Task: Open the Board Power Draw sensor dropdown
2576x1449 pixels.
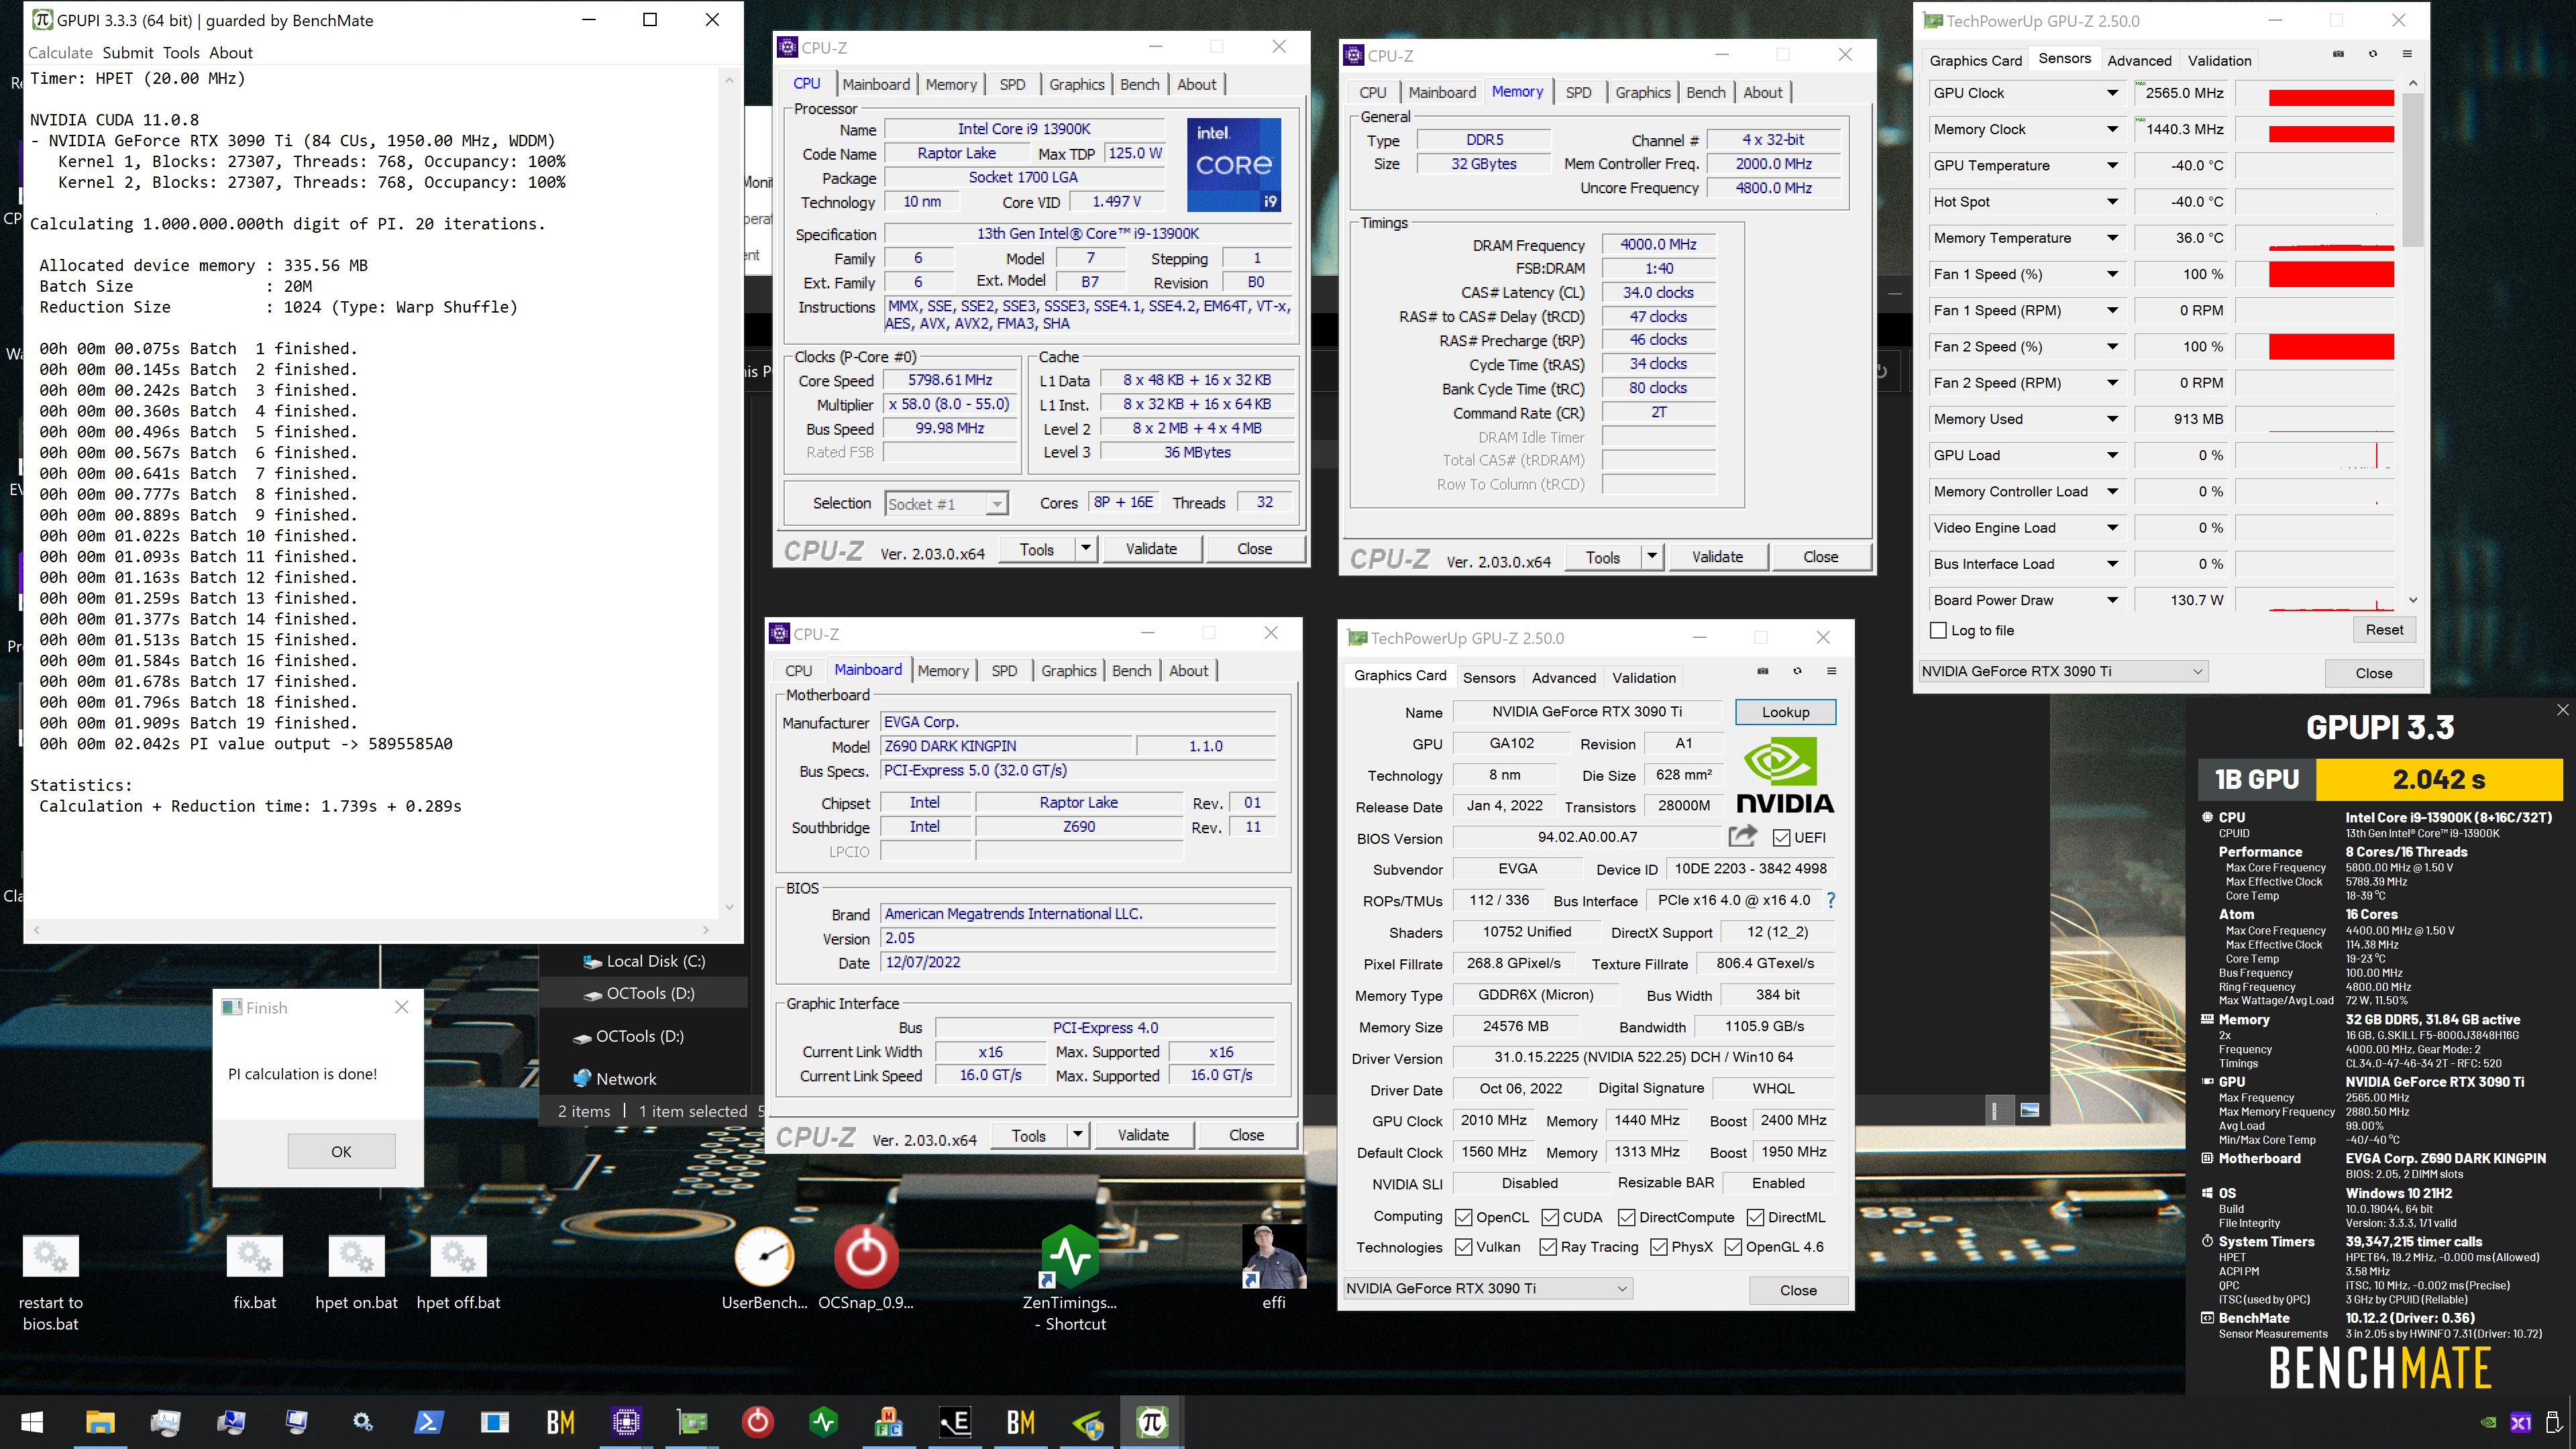Action: pos(2112,600)
